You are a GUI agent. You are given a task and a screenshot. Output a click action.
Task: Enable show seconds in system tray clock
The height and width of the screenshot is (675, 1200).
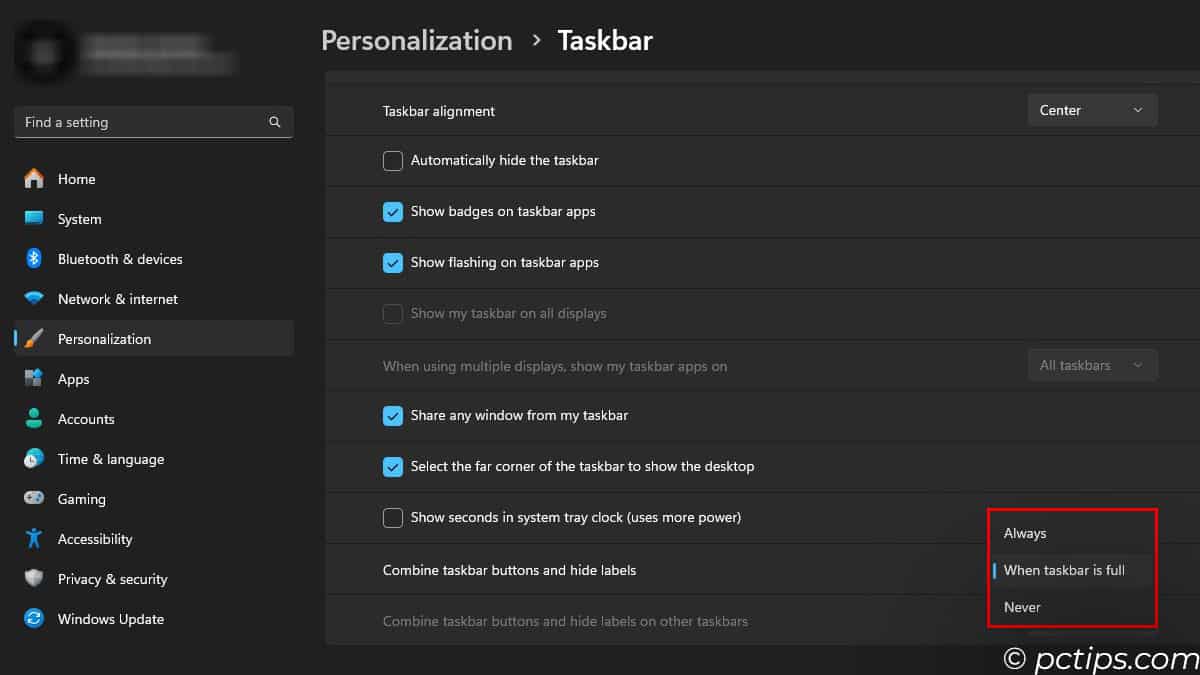click(392, 517)
